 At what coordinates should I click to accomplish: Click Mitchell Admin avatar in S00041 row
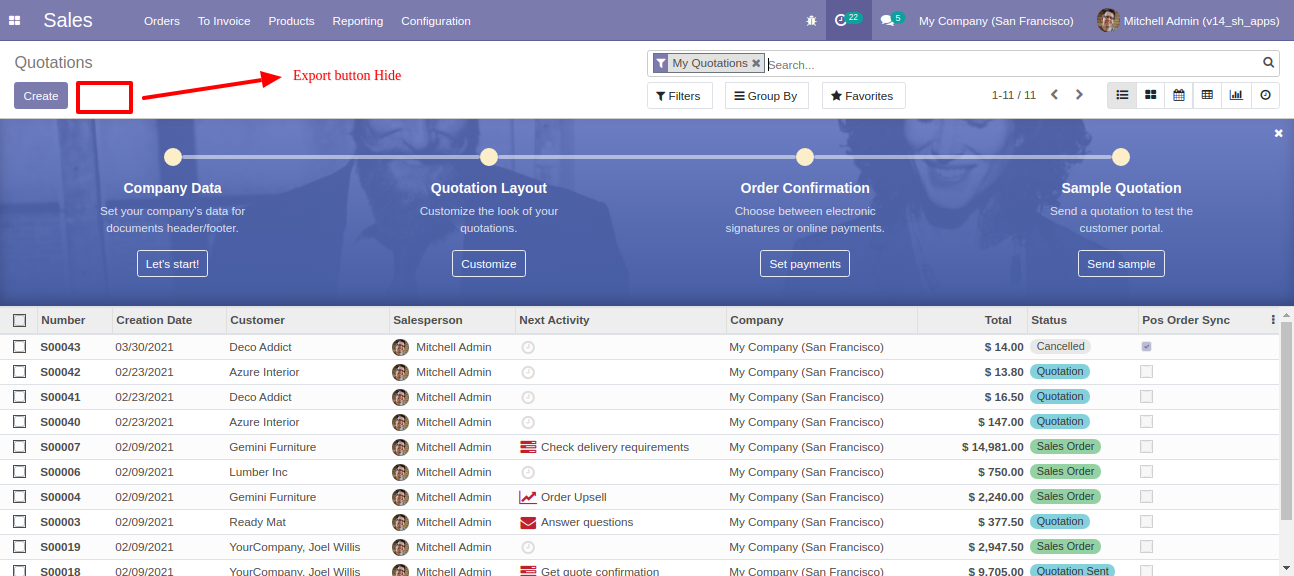point(400,397)
